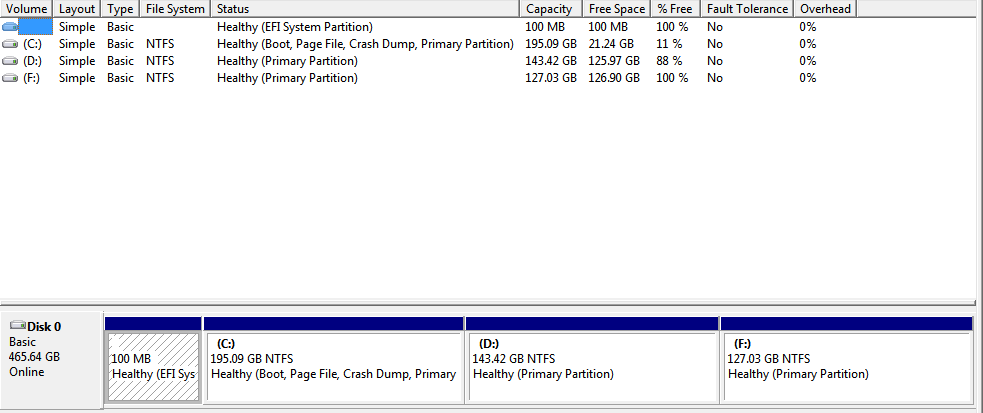This screenshot has height=413, width=983.
Task: Select the (F:) 127.03 GB partition block
Action: coord(847,360)
